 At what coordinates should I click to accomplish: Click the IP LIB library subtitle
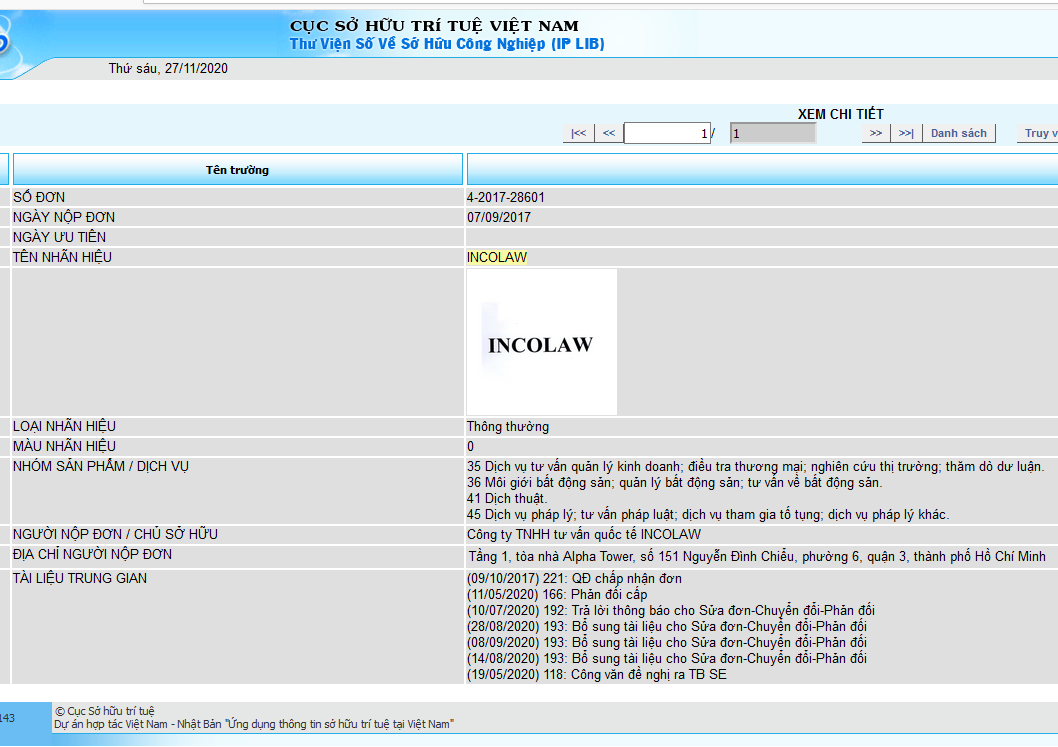click(x=447, y=44)
